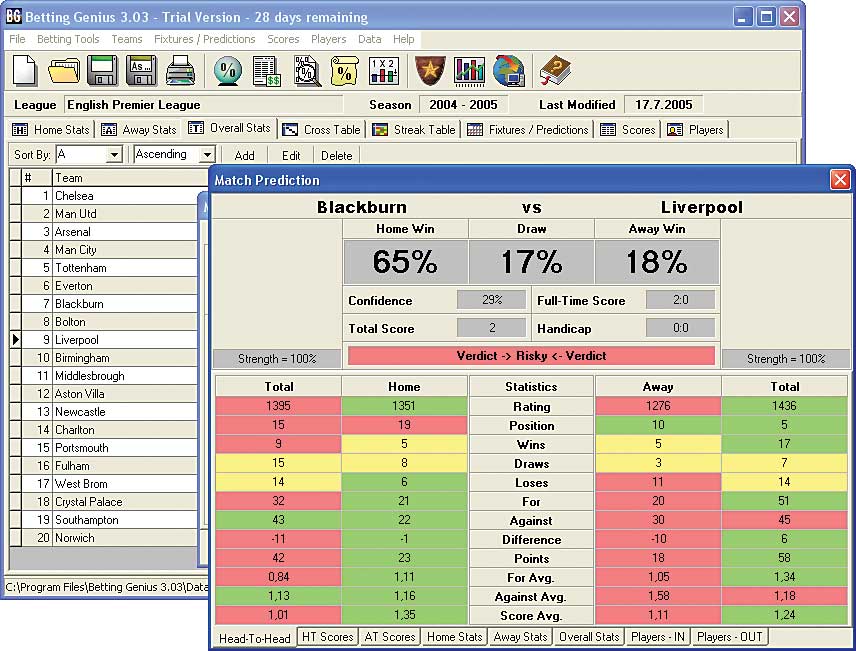Image resolution: width=856 pixels, height=651 pixels.
Task: Open the bar chart statistics icon
Action: pyautogui.click(x=469, y=71)
